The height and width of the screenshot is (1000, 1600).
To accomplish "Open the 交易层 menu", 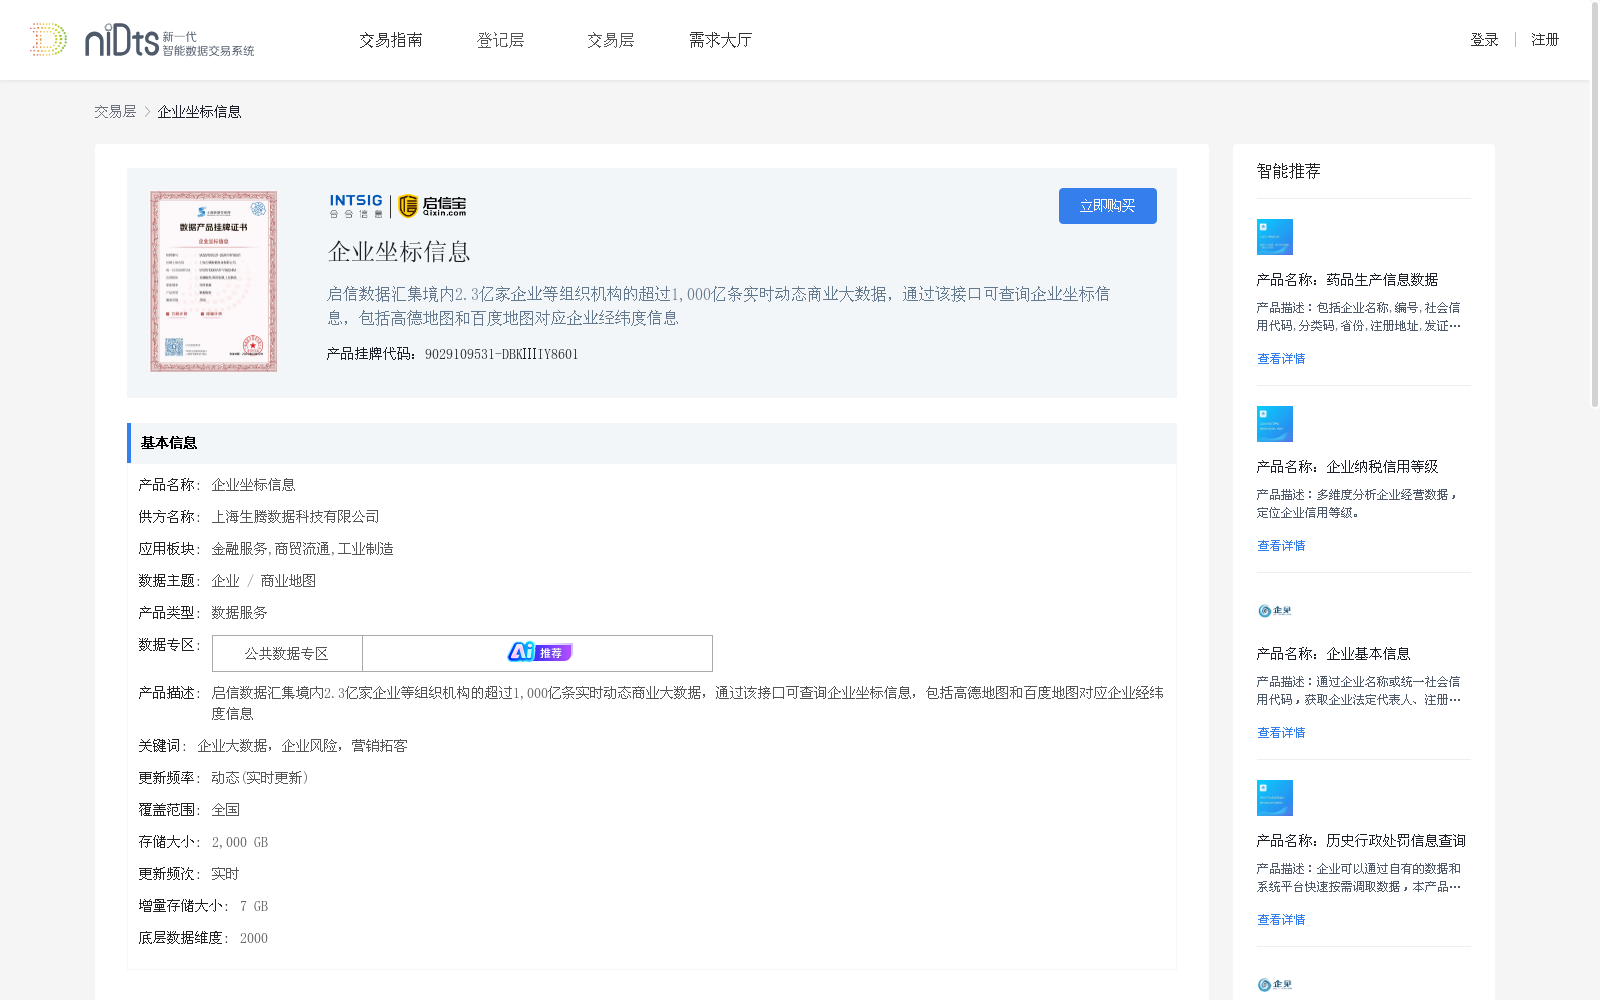I will point(611,40).
